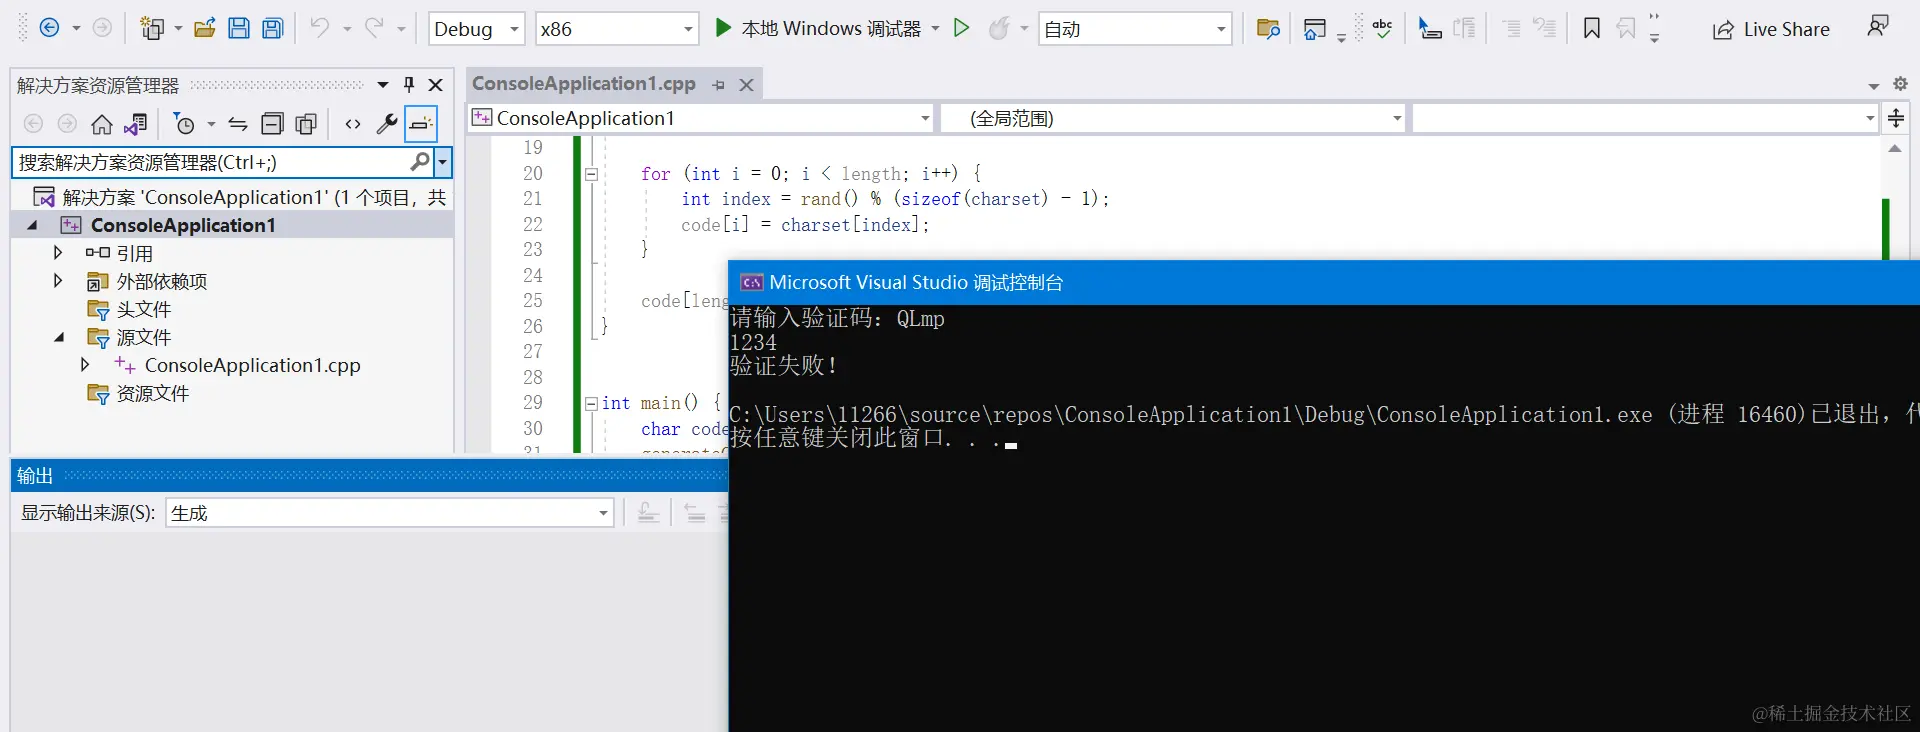This screenshot has height=732, width=1920.
Task: Open properties with the wrench icon
Action: 387,124
